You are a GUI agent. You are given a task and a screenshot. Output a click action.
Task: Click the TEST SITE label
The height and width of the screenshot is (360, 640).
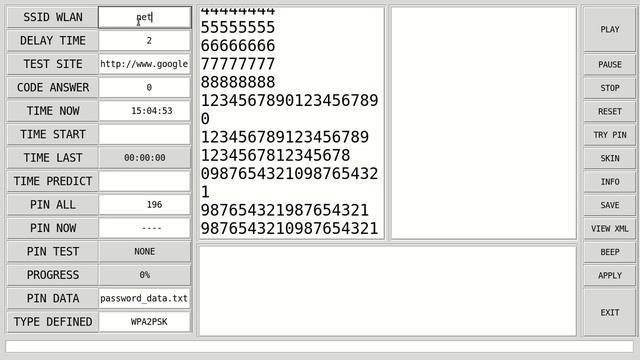tap(53, 64)
